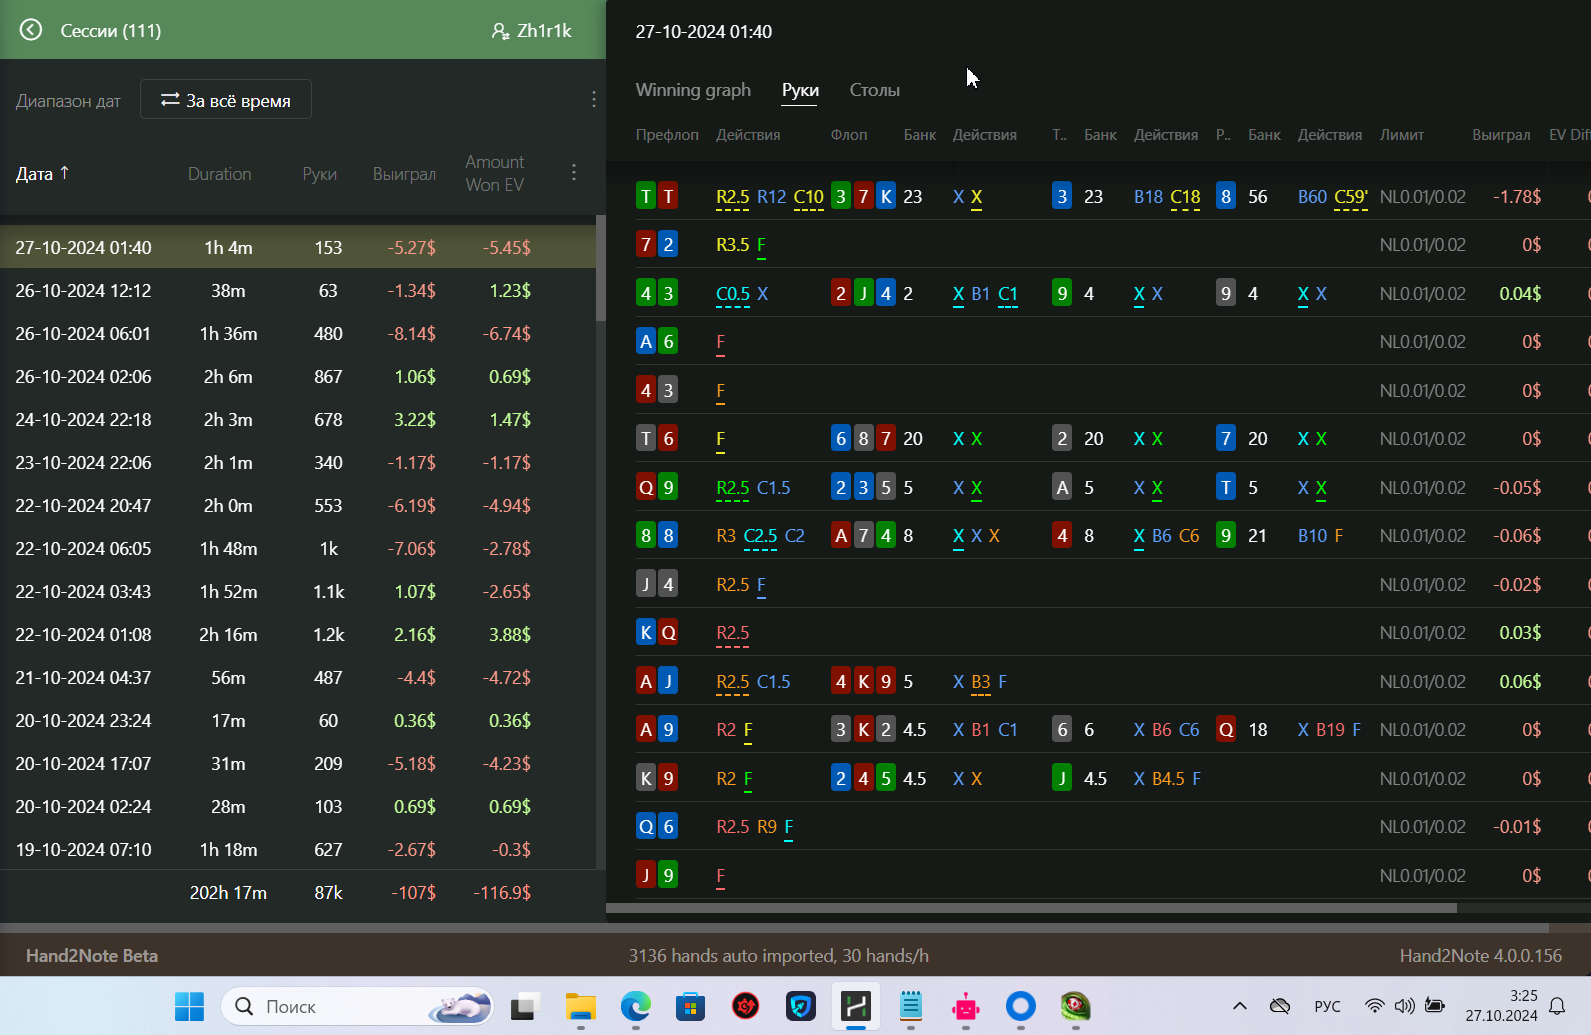The height and width of the screenshot is (1035, 1591).
Task: Select session 26-10-2024 06:01
Action: pyautogui.click(x=298, y=333)
